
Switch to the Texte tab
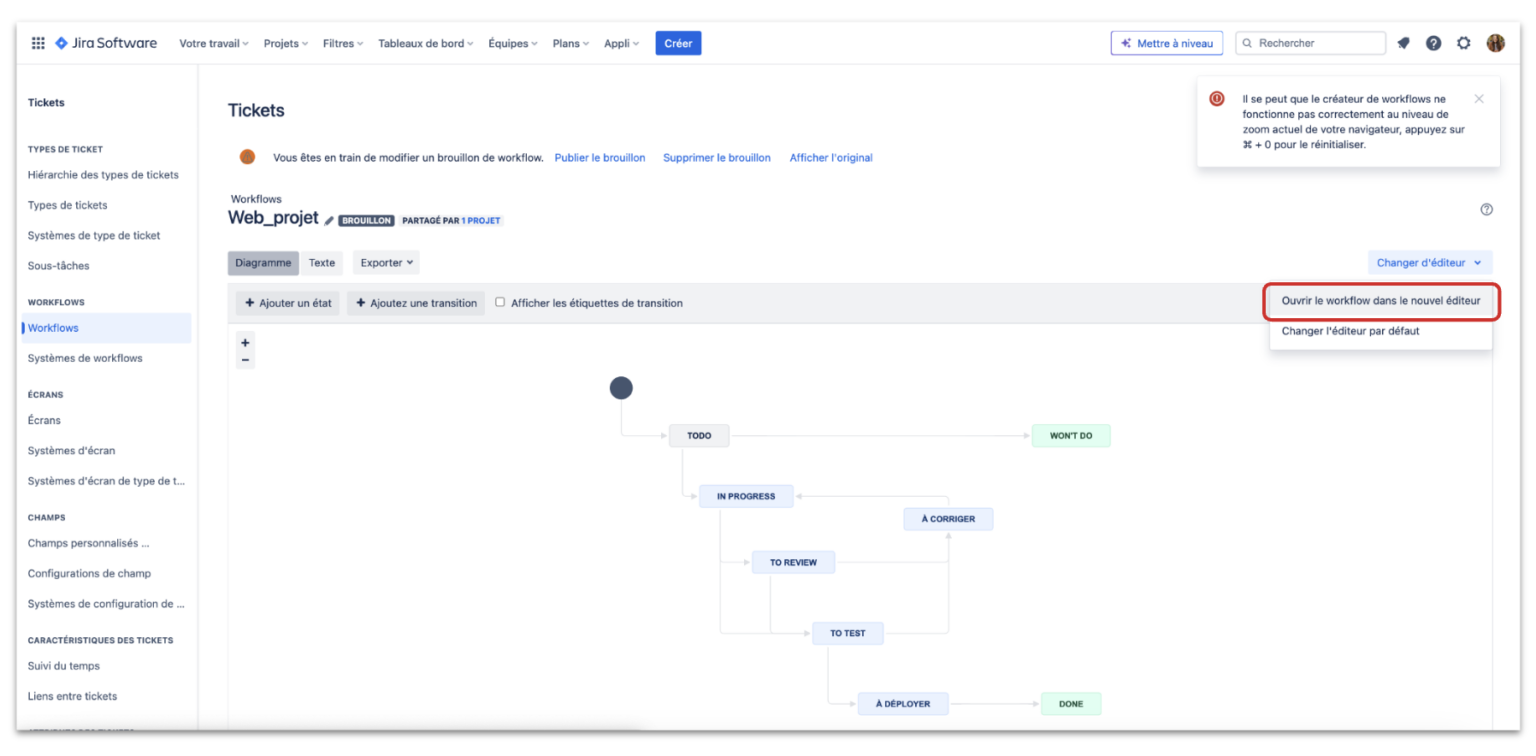(322, 262)
